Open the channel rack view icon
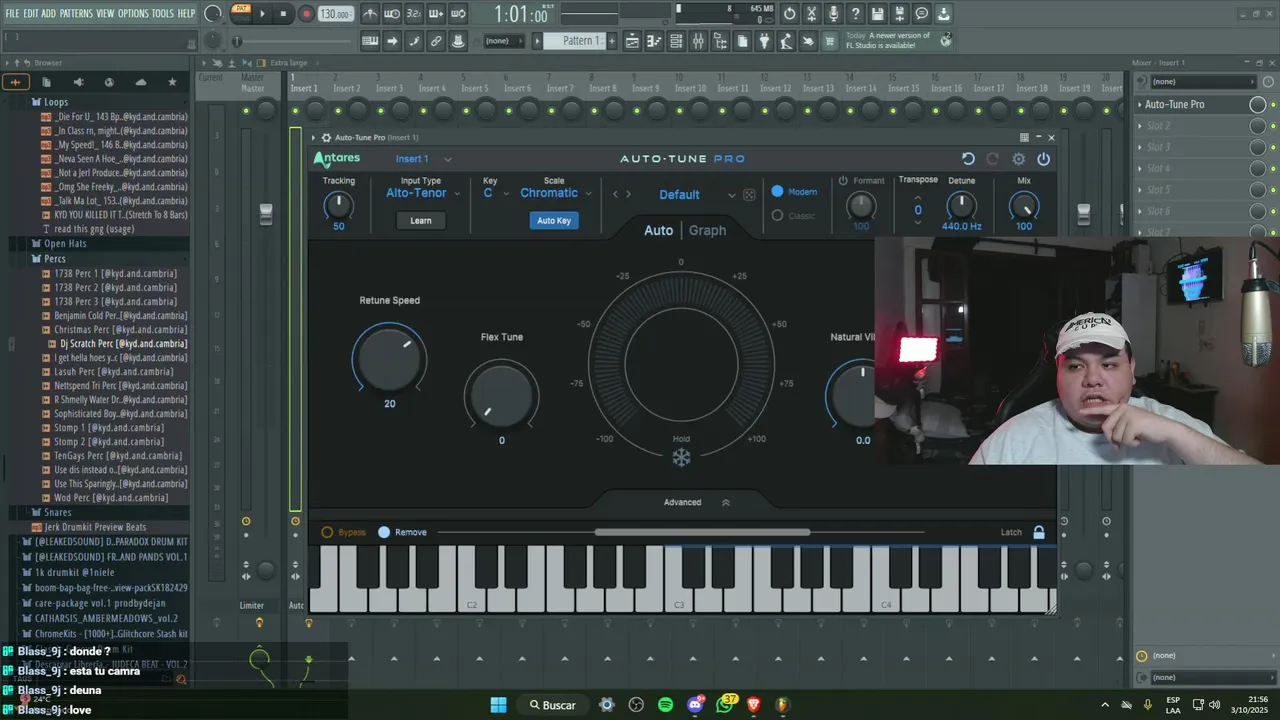The image size is (1280, 720). (675, 41)
